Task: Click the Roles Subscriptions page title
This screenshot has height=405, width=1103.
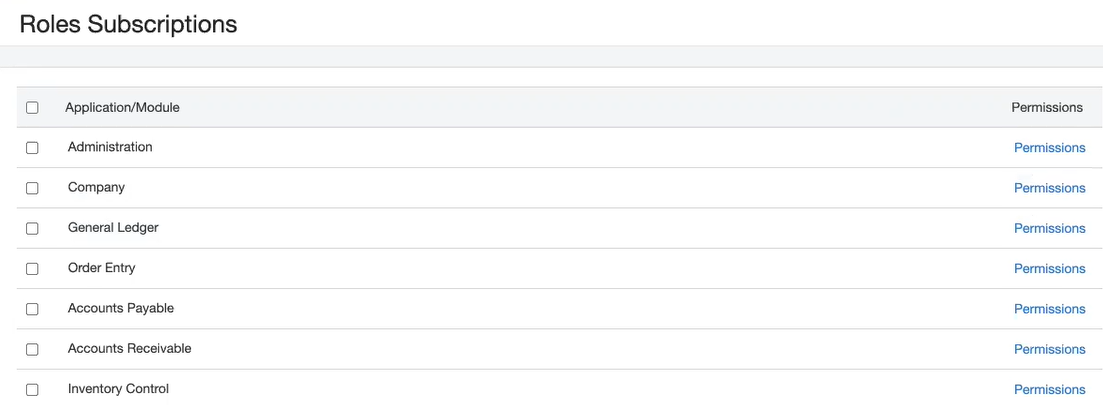Action: [128, 24]
